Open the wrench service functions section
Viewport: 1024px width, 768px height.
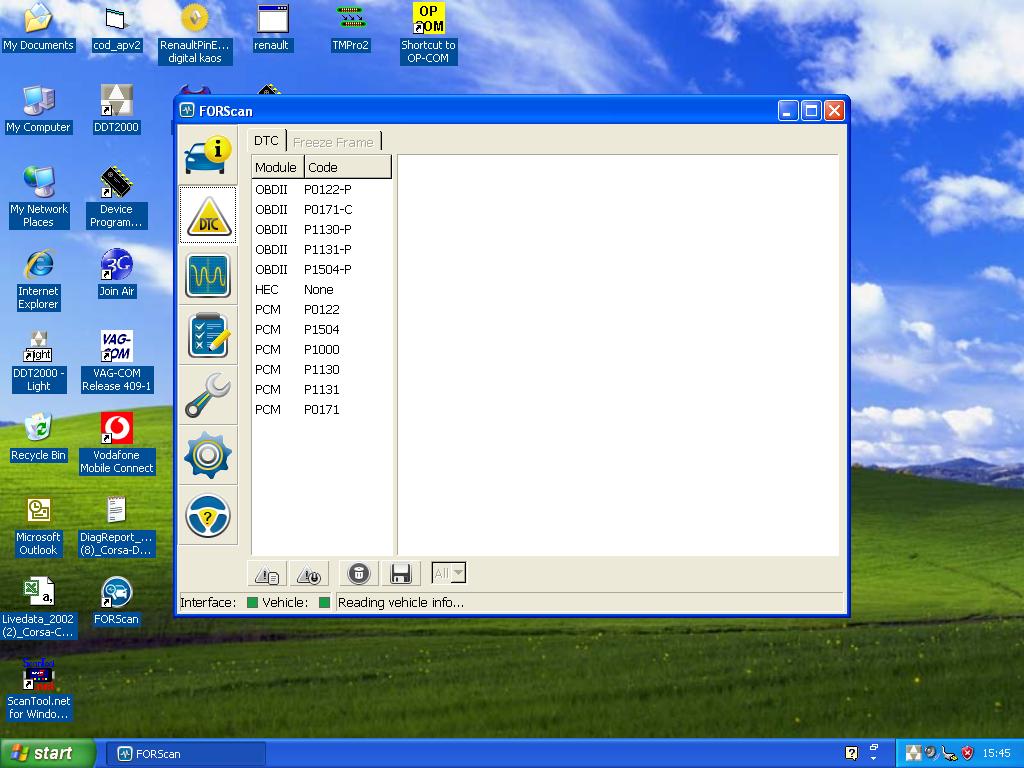[x=208, y=395]
